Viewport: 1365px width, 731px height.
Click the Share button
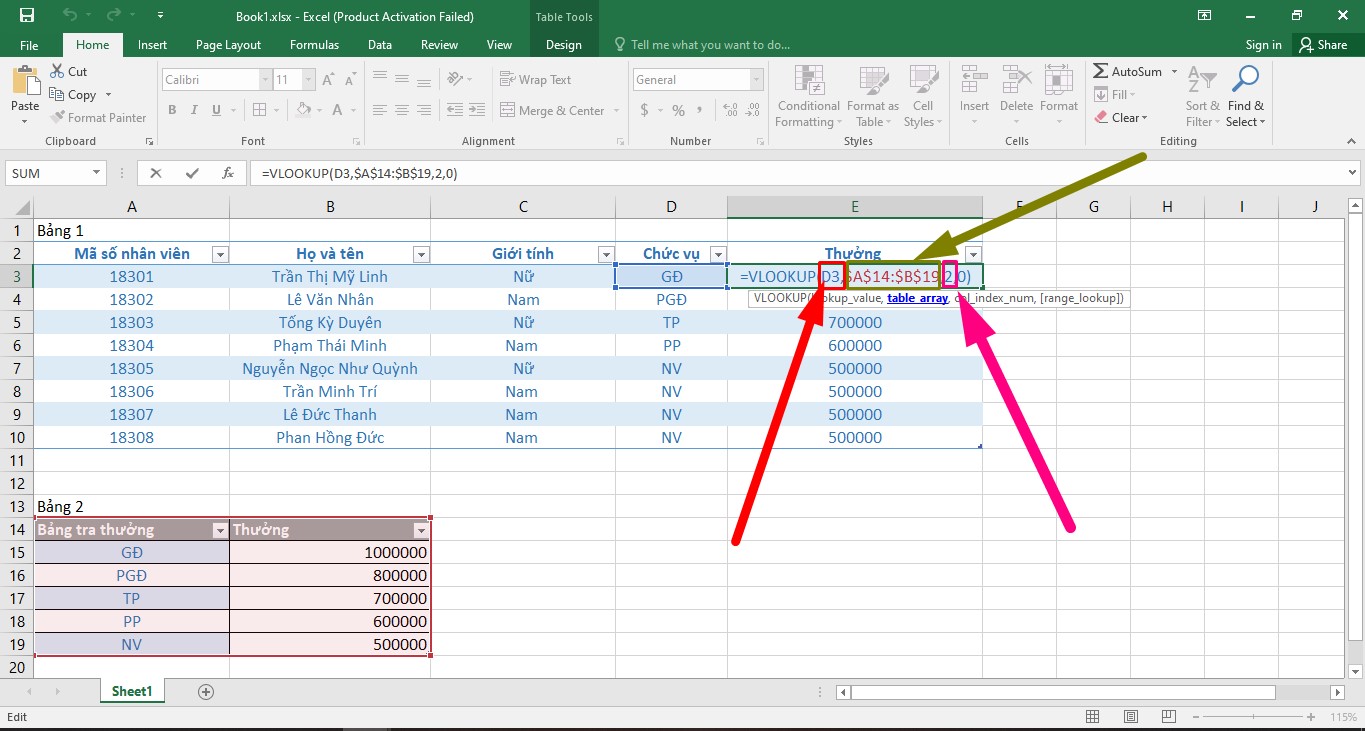pyautogui.click(x=1322, y=45)
